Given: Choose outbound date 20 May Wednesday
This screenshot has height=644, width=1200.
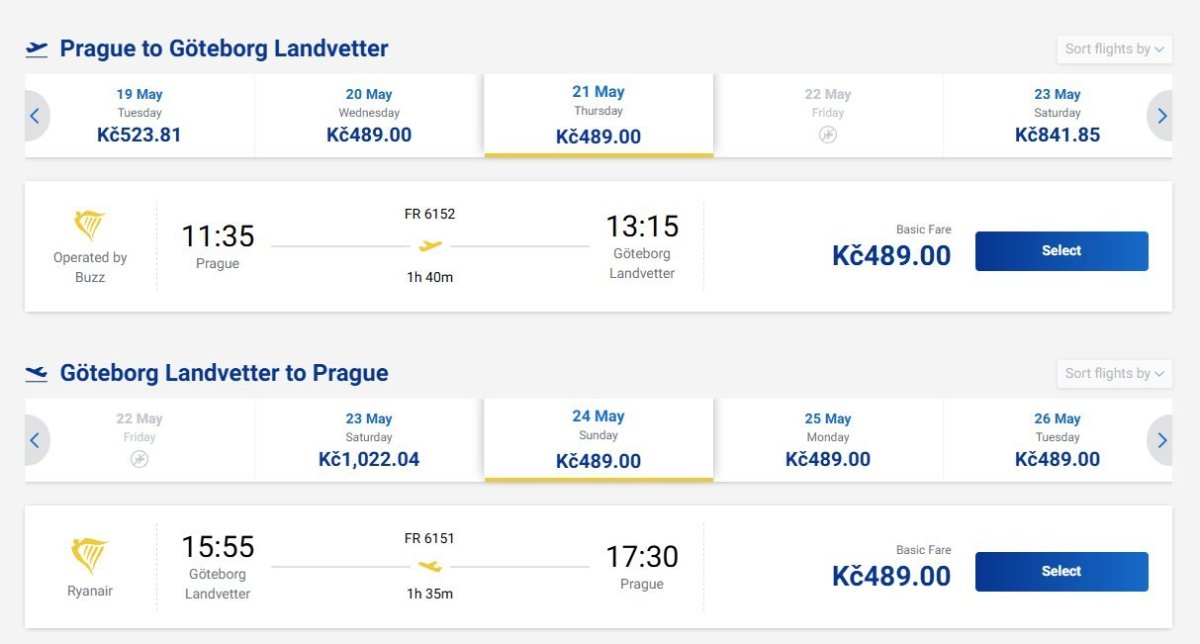Looking at the screenshot, I should pyautogui.click(x=369, y=116).
